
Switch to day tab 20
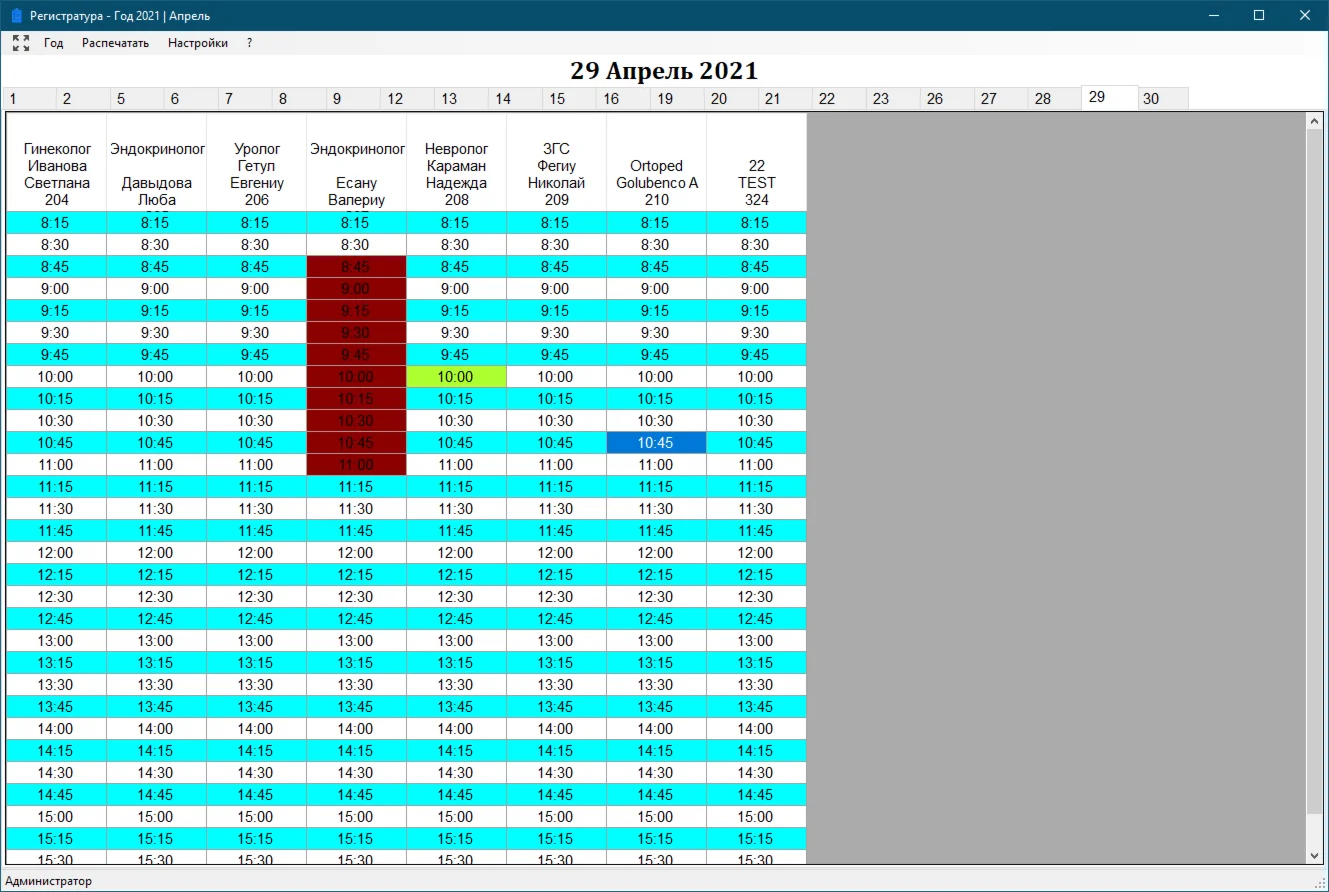point(731,99)
